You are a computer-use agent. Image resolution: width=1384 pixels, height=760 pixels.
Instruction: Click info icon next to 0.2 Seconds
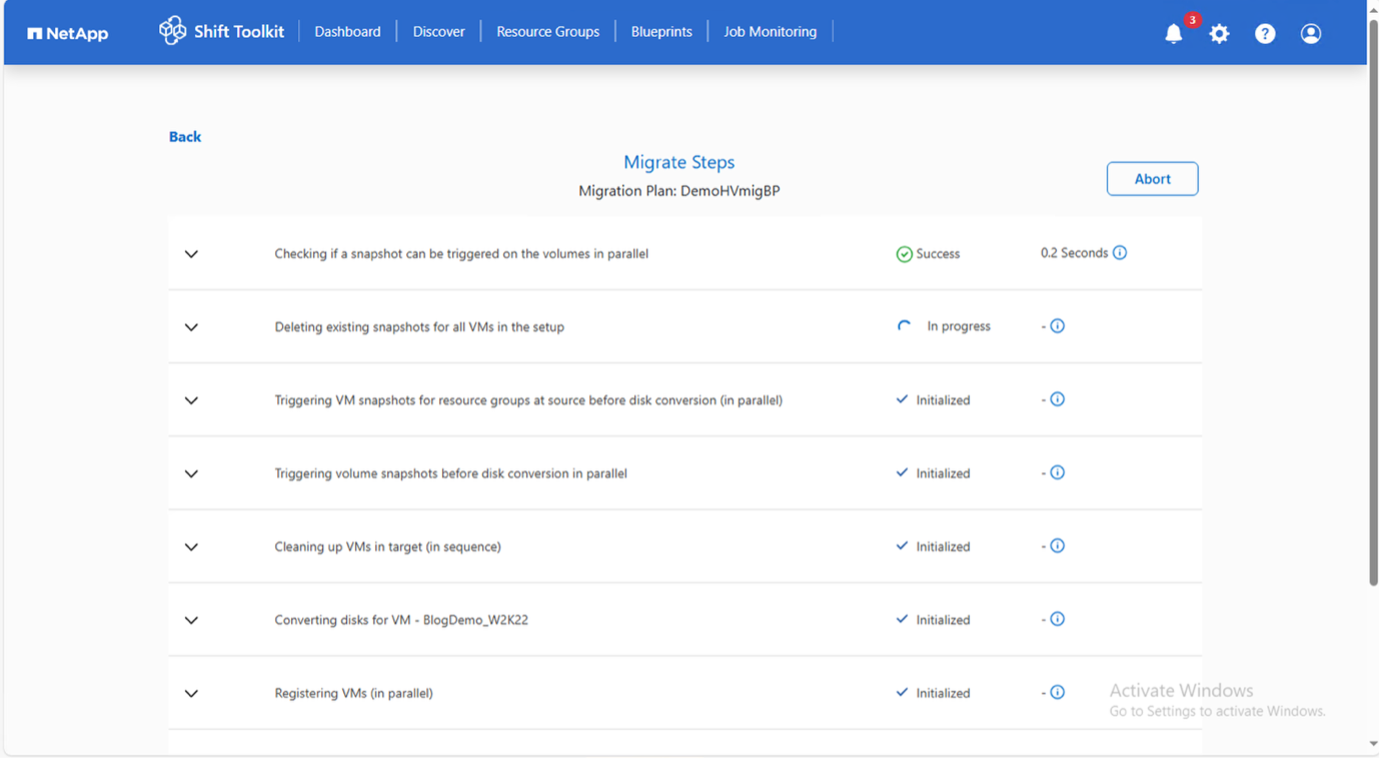coord(1120,253)
